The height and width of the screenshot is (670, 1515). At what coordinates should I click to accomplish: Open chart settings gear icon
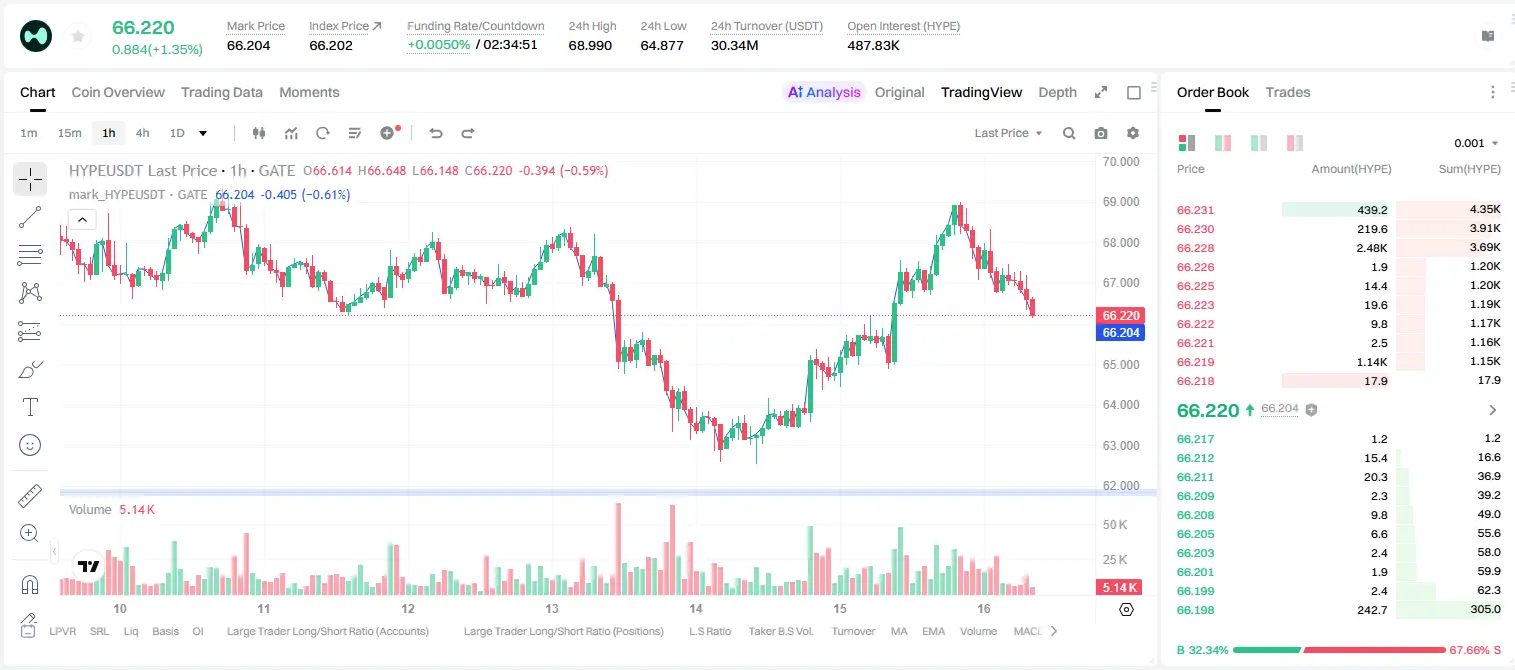1133,133
